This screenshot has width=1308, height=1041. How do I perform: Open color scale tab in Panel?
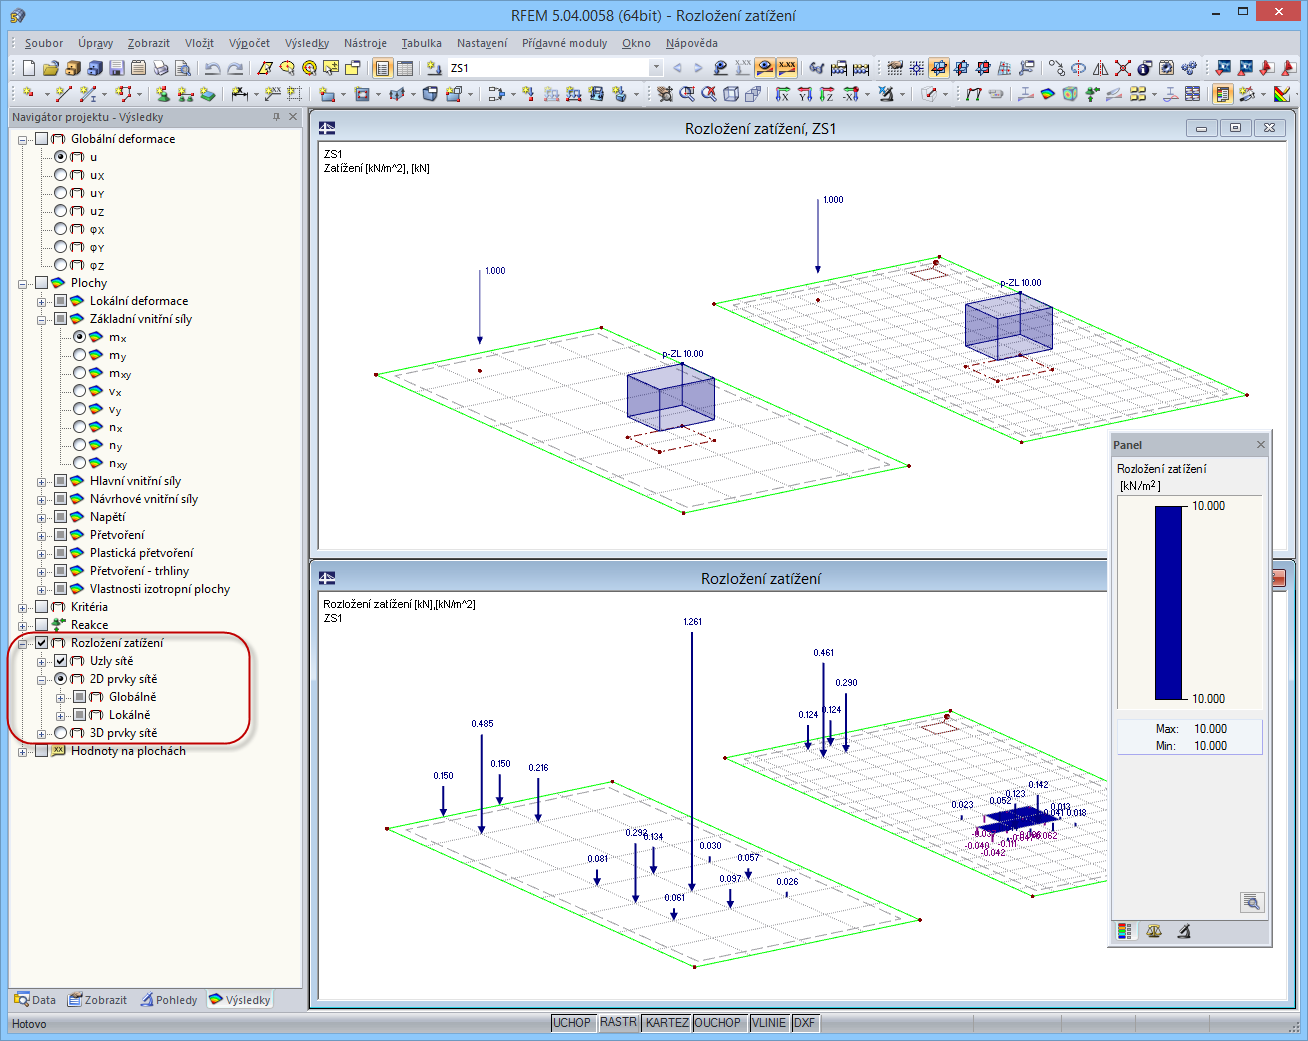pos(1125,931)
